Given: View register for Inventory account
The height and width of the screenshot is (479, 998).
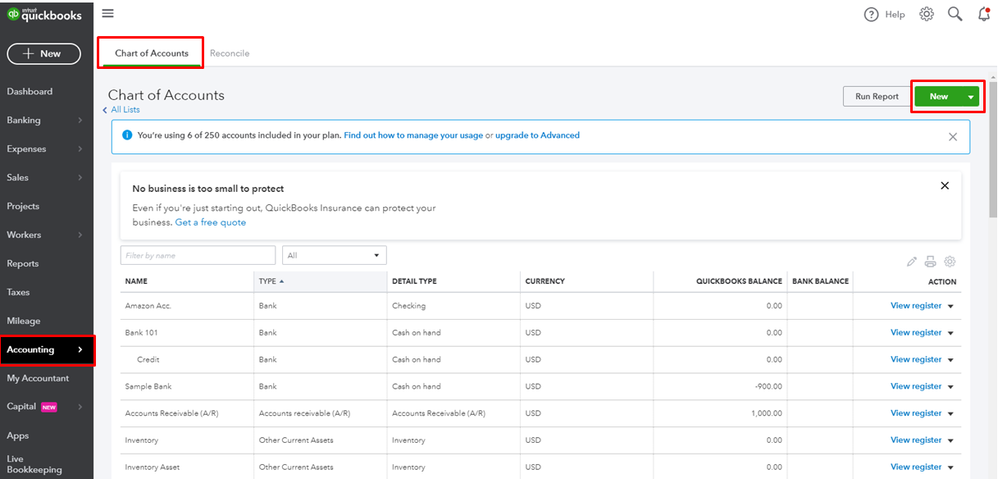Looking at the screenshot, I should pos(915,440).
